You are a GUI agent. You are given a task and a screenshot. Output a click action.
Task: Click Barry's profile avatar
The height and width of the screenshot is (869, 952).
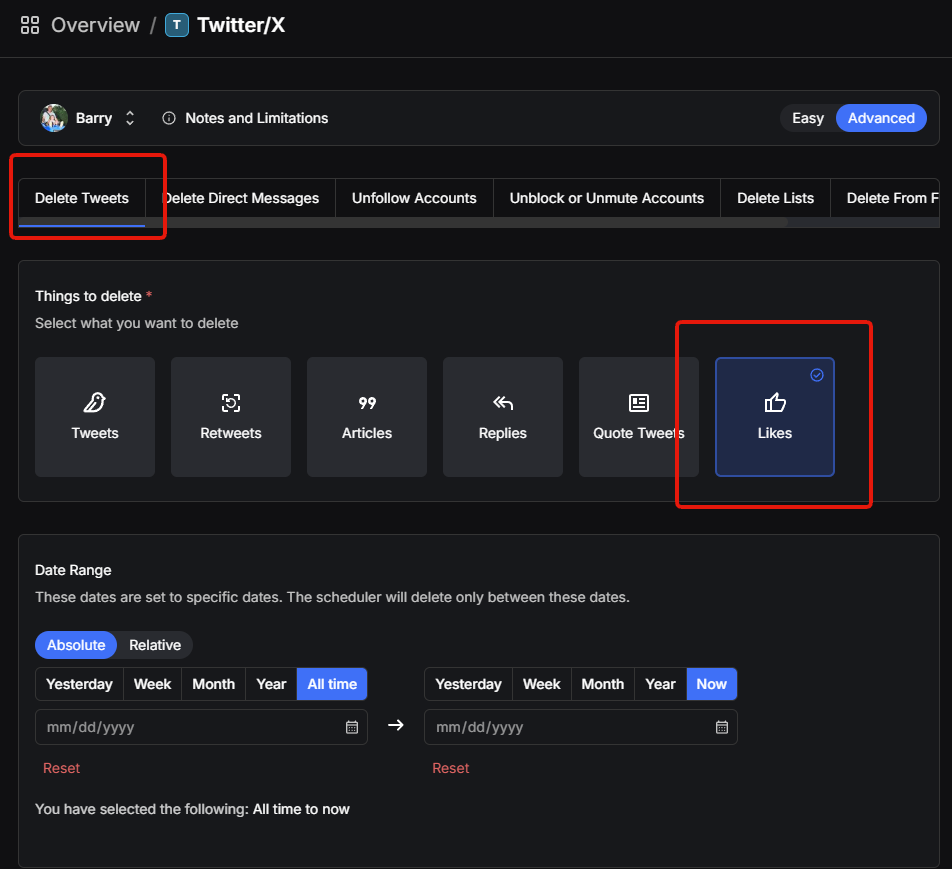tap(53, 118)
